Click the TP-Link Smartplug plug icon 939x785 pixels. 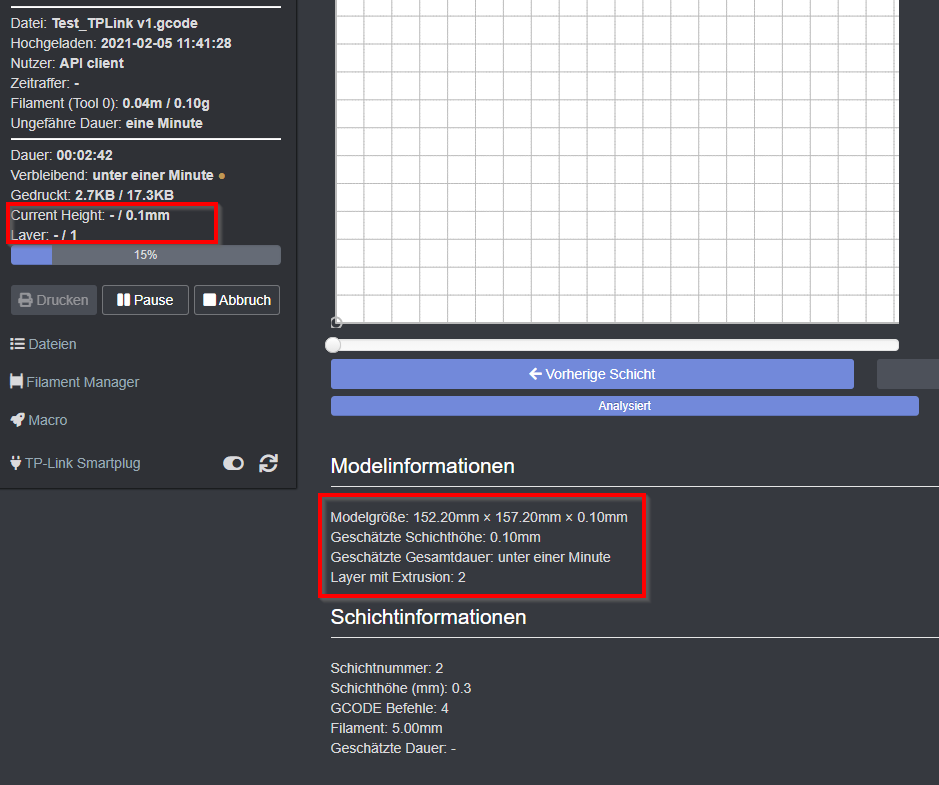[14, 463]
